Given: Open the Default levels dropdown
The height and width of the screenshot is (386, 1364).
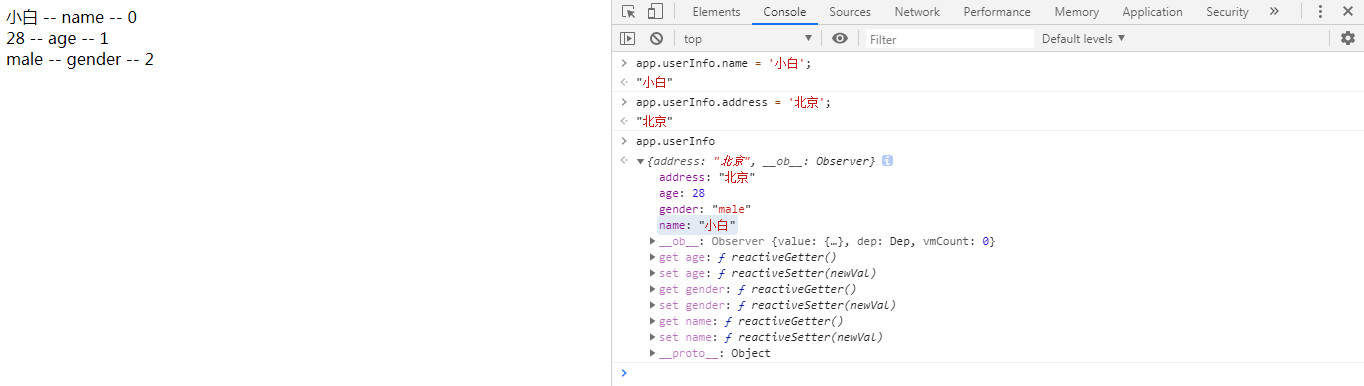Looking at the screenshot, I should (1083, 38).
